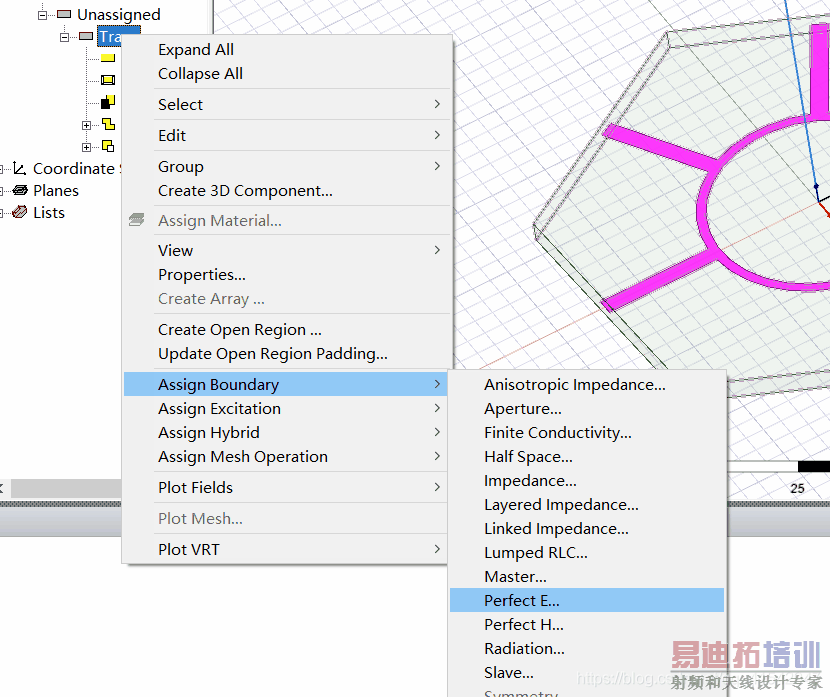This screenshot has height=697, width=830.
Task: Expand the first yellow unite-shape child node
Action: 86,125
